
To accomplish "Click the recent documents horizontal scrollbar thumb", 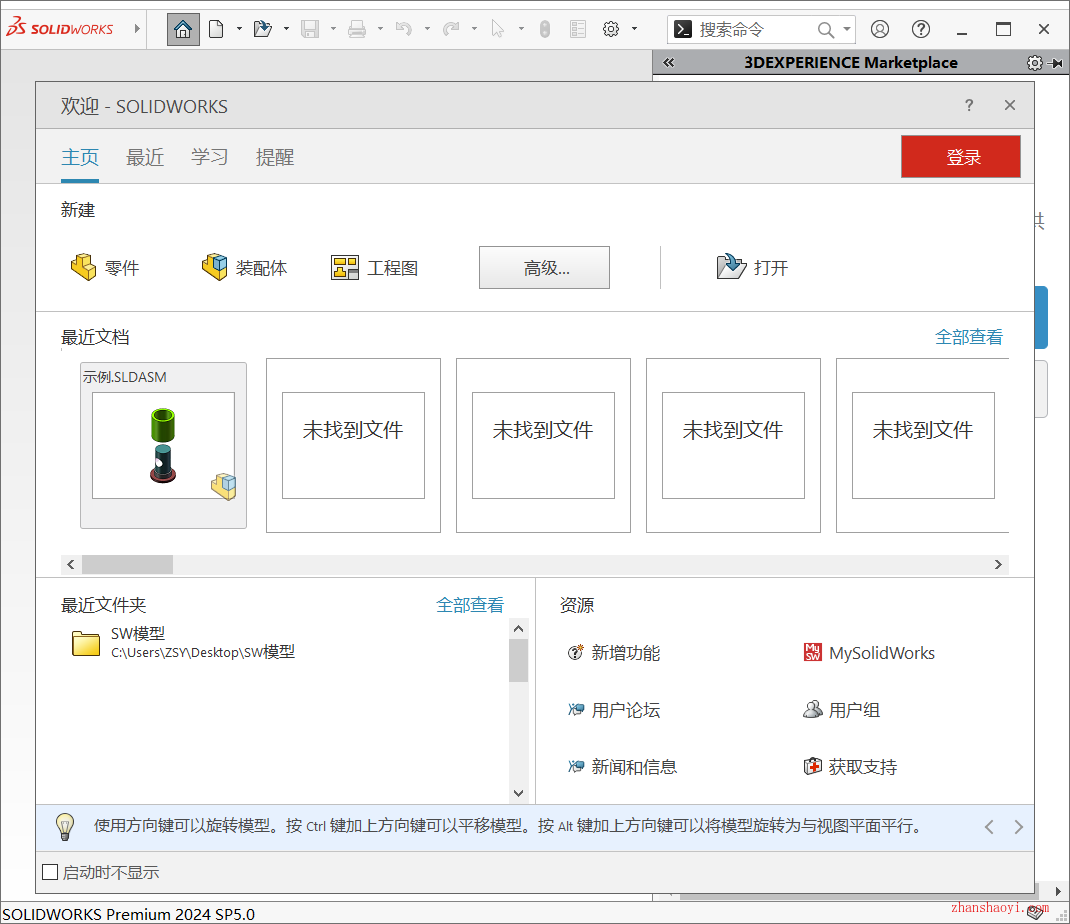I will 128,564.
